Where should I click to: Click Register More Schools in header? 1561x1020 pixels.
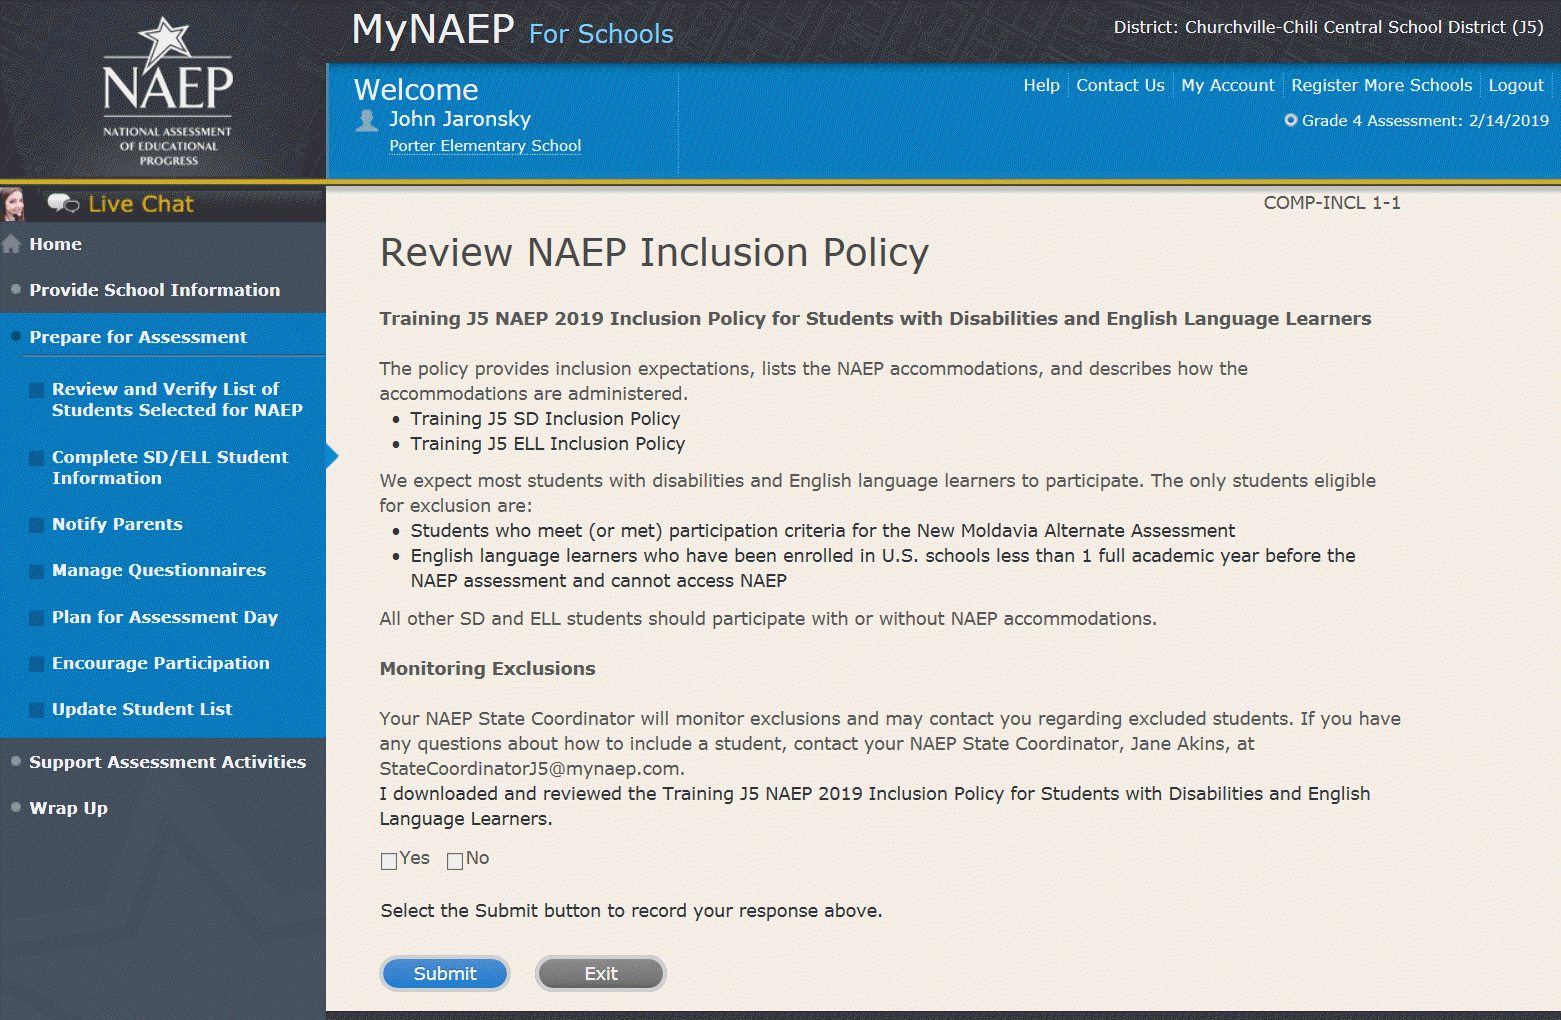(1381, 86)
